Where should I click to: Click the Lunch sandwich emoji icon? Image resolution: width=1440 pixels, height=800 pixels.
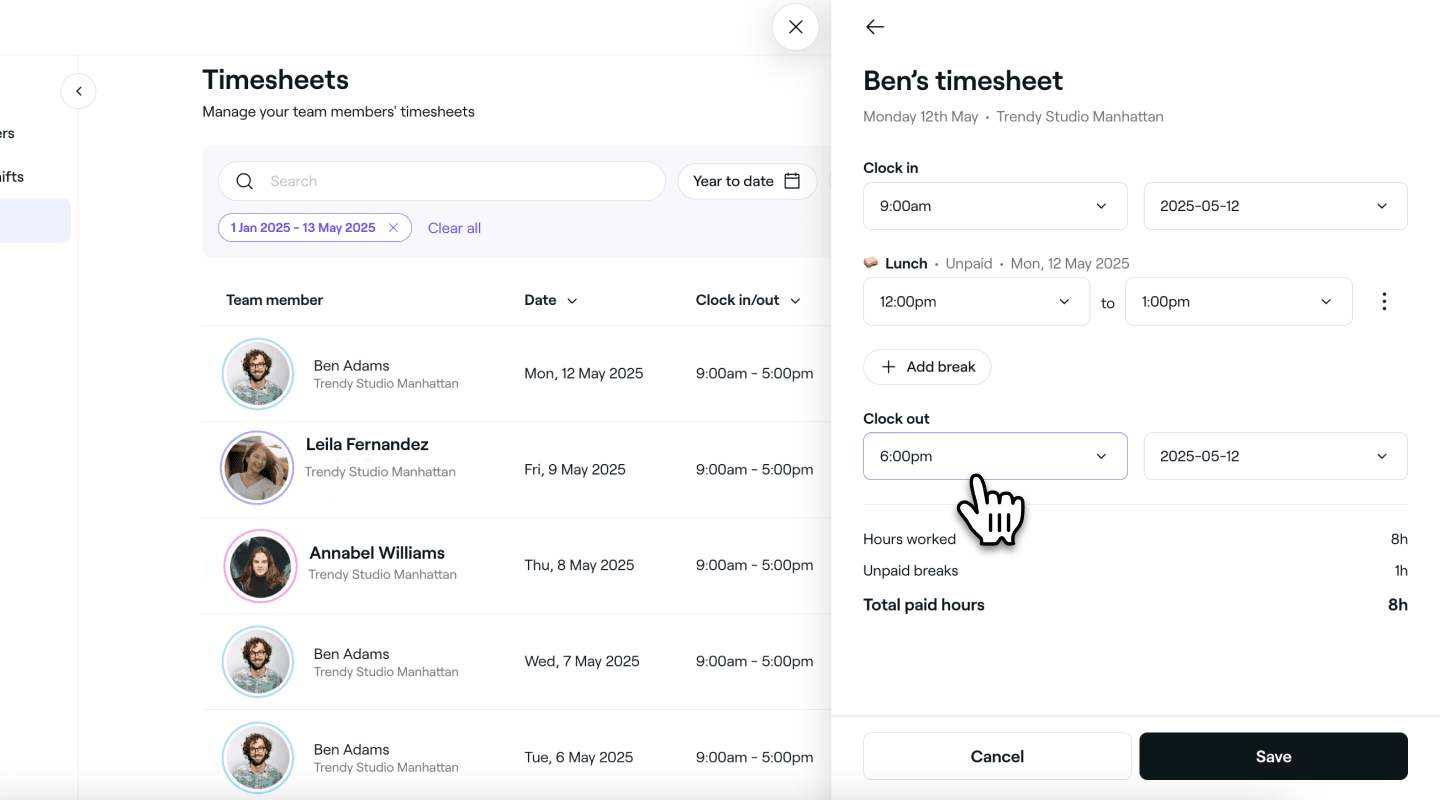coord(870,263)
